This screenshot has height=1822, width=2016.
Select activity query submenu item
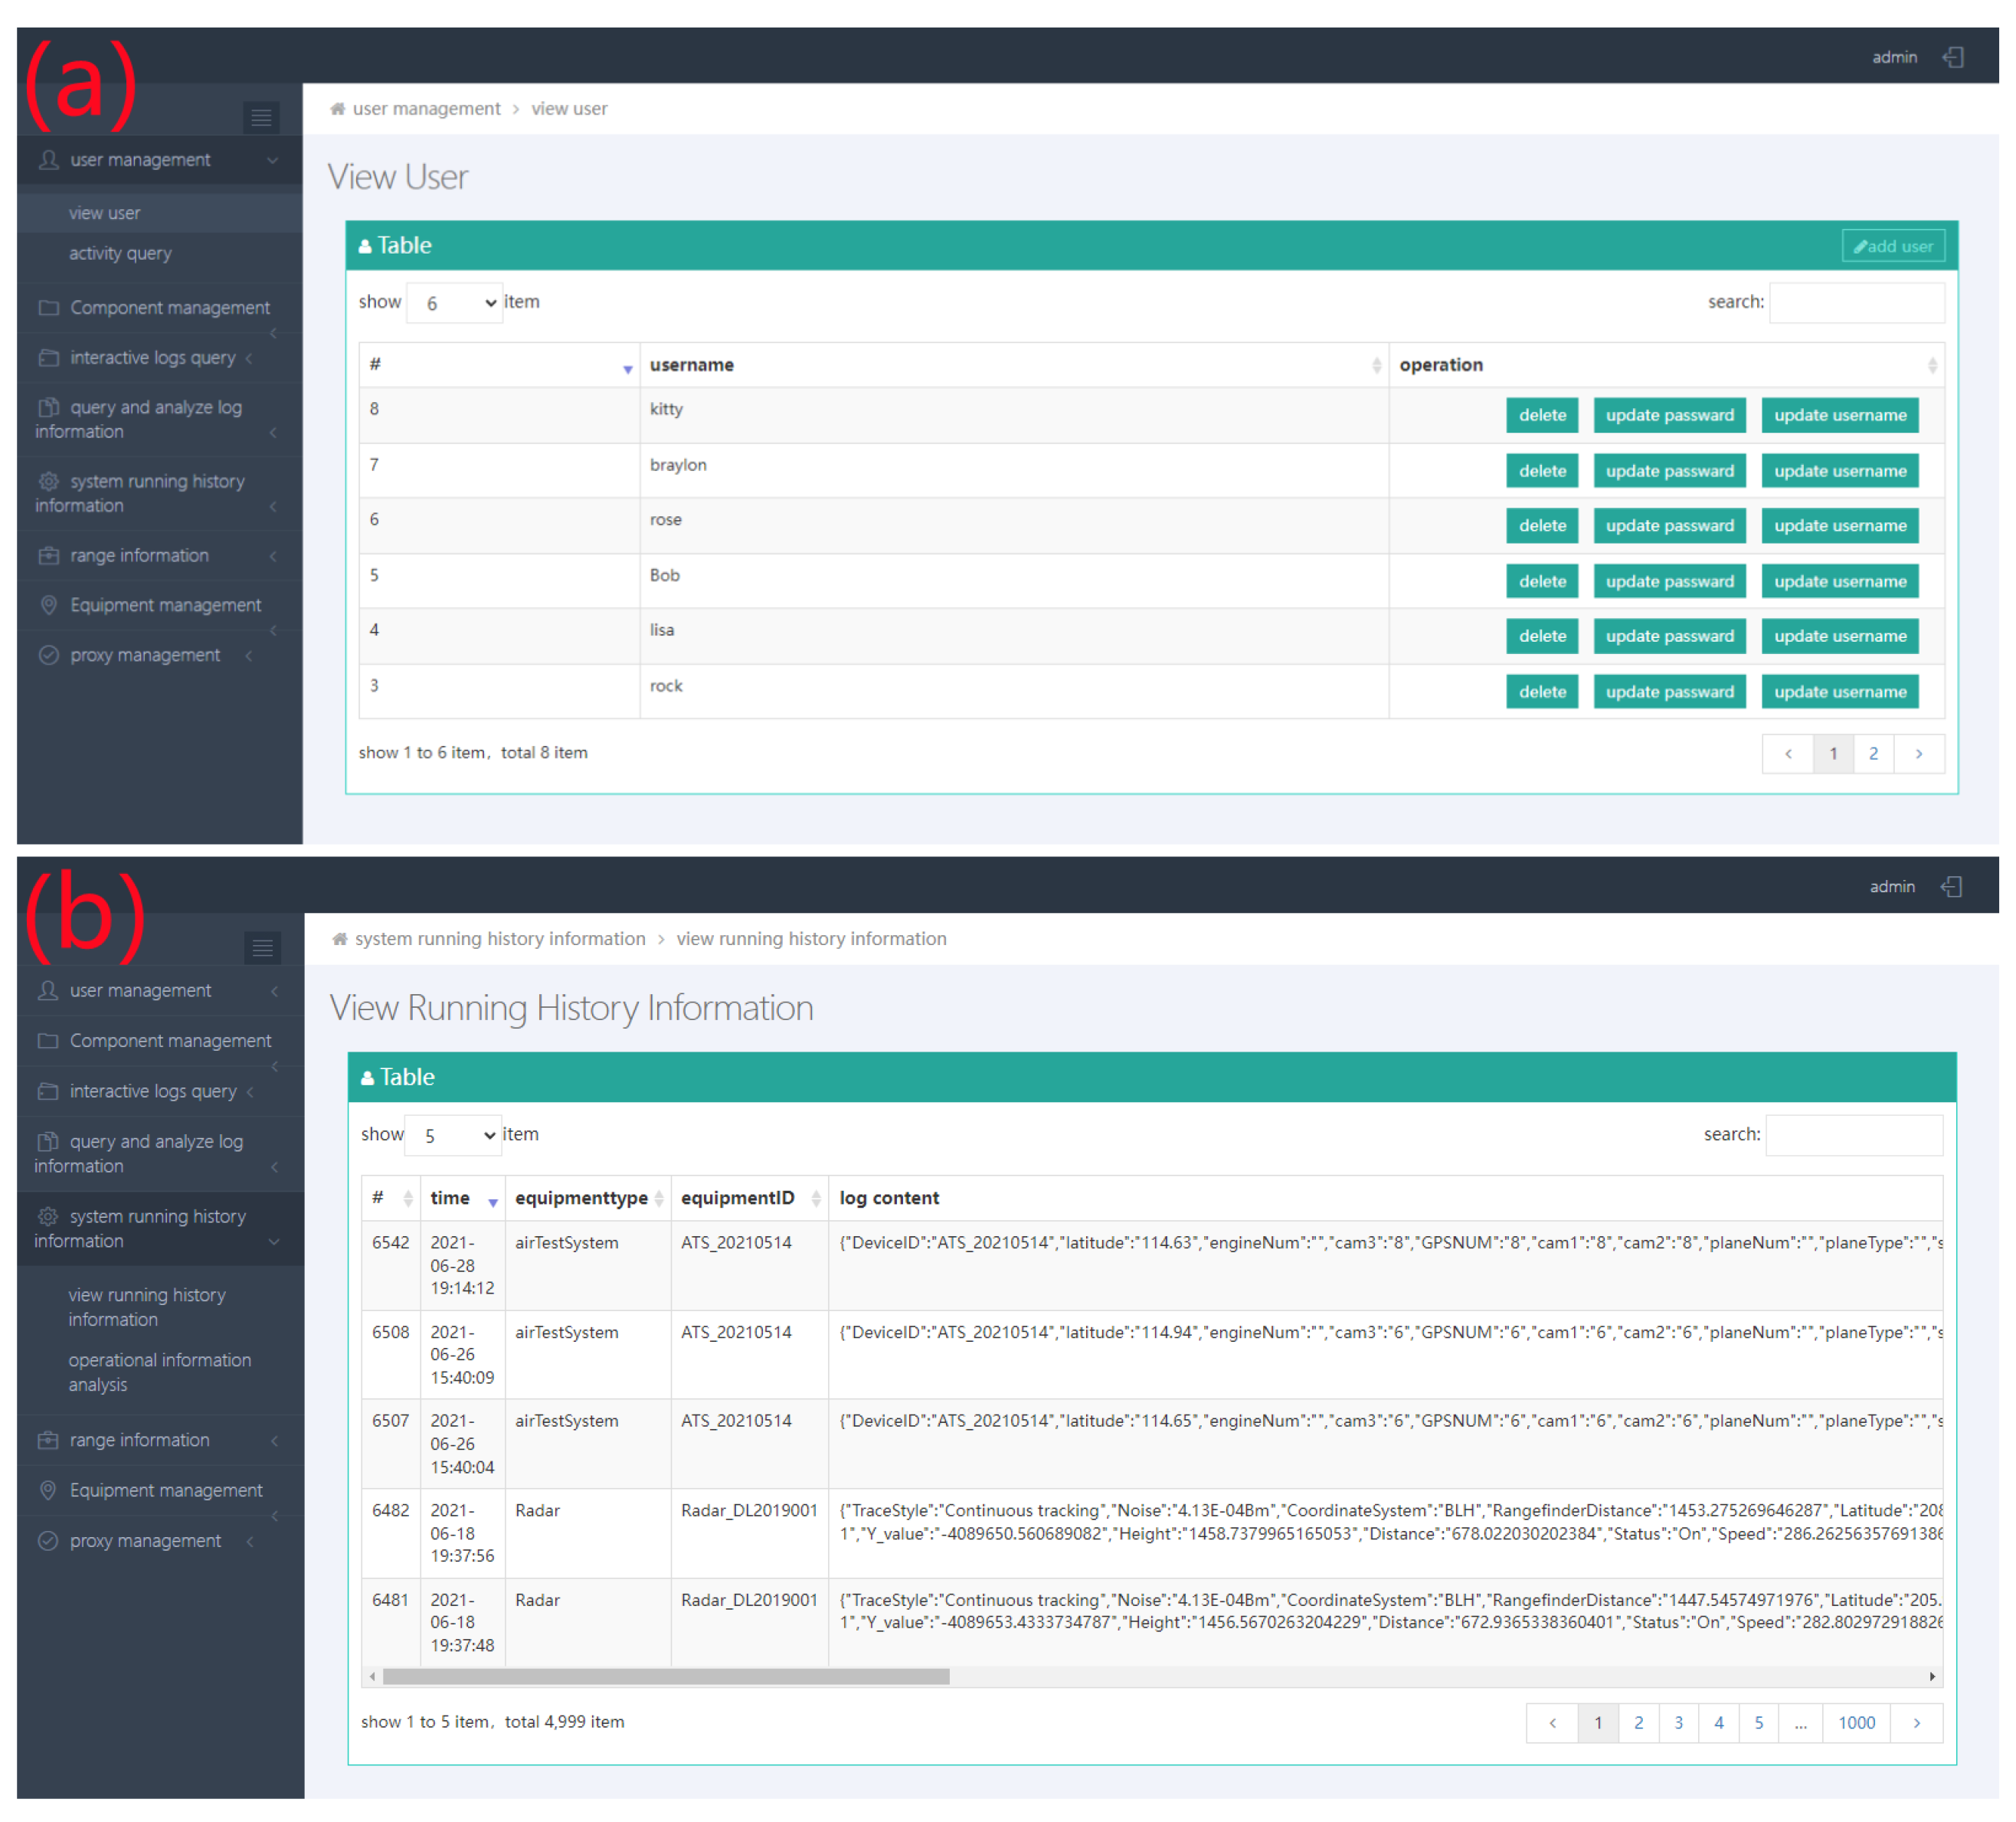pyautogui.click(x=120, y=254)
